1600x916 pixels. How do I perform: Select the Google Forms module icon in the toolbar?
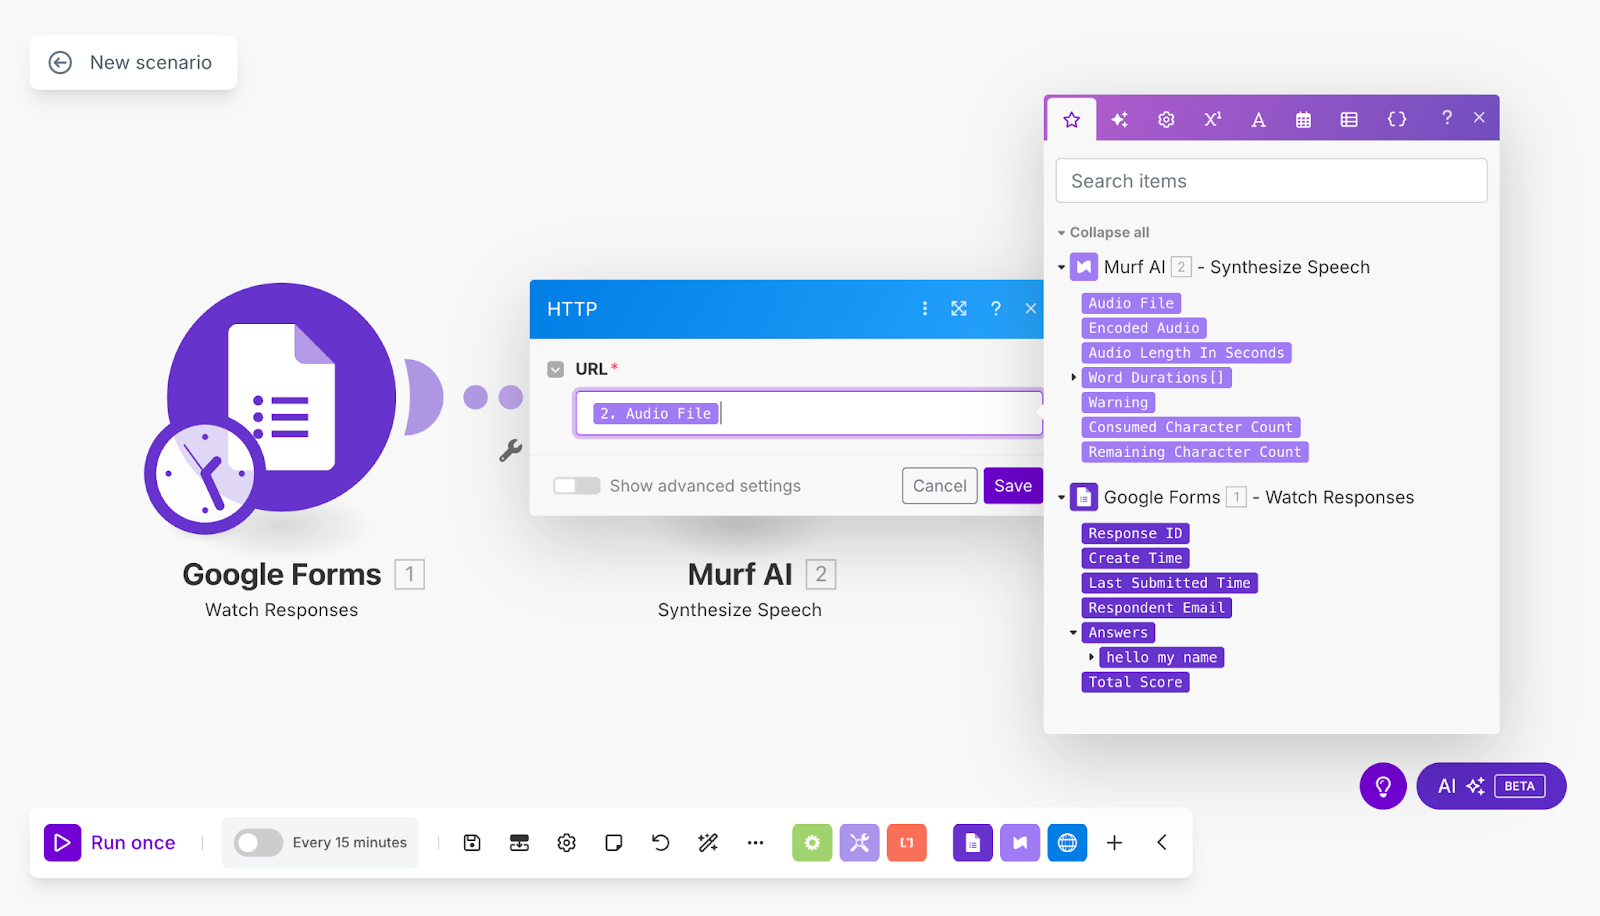pos(972,842)
